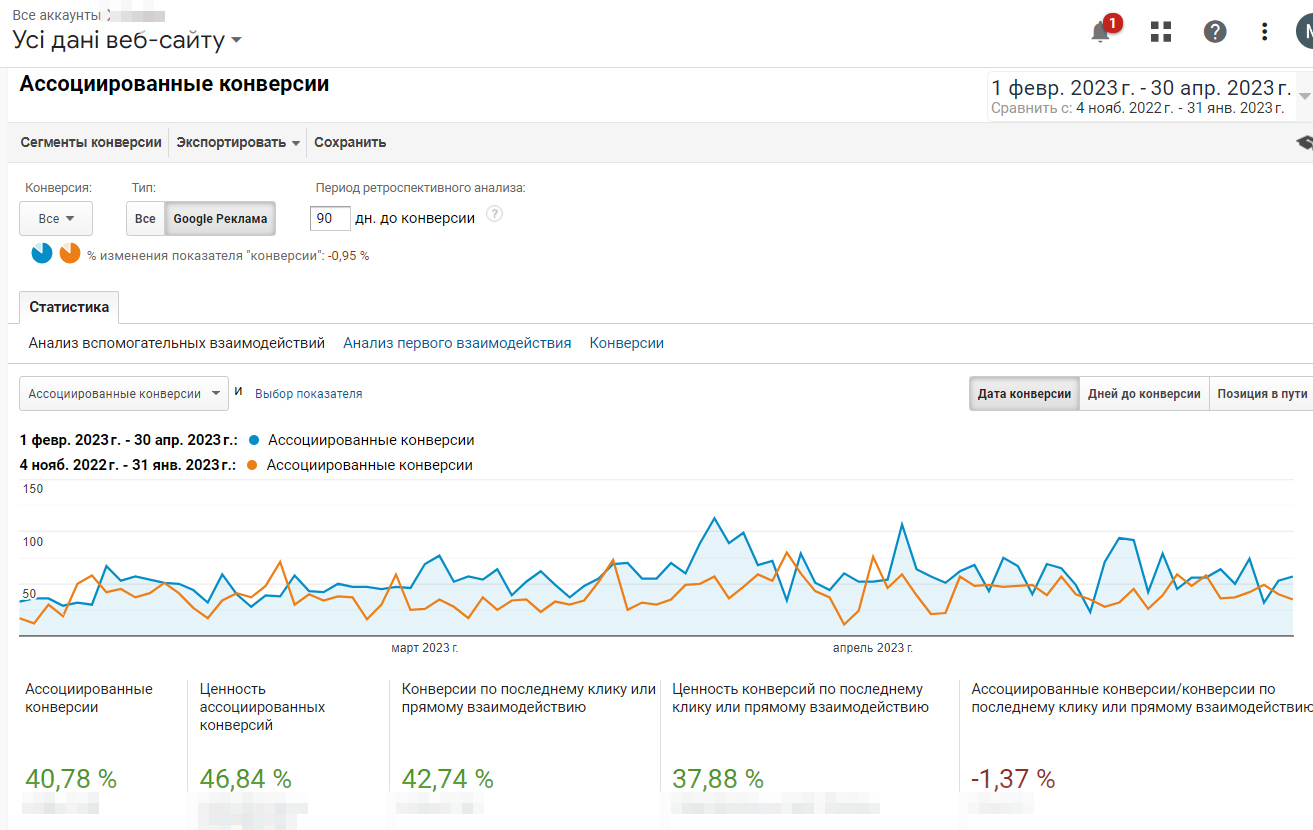The image size is (1313, 830).
Task: Click the blue pie chart icon
Action: tap(41, 253)
